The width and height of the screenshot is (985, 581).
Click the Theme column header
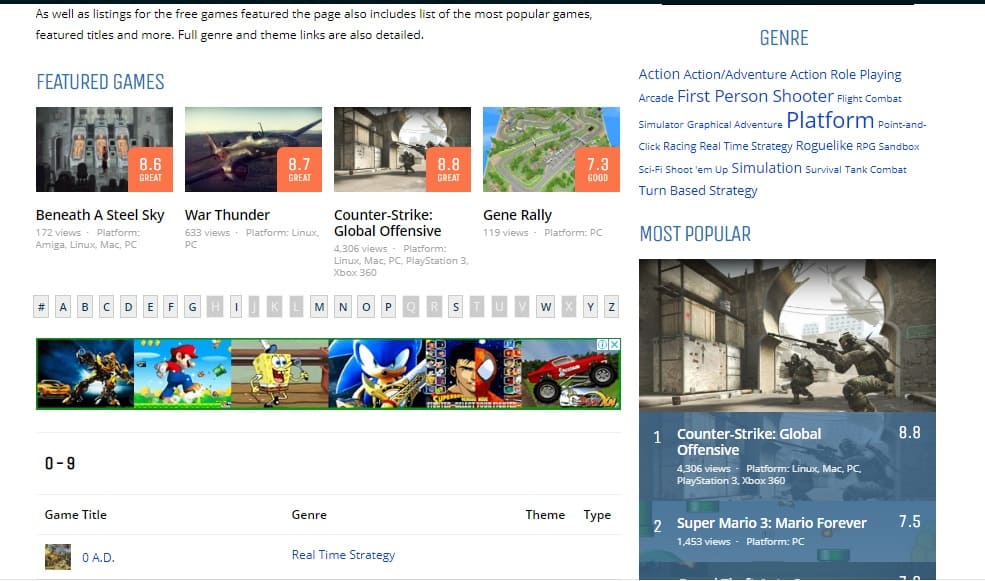tap(545, 514)
